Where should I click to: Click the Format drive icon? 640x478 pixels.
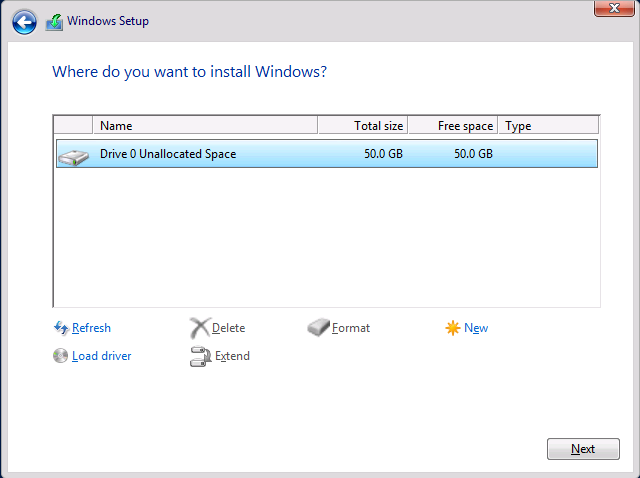(318, 327)
